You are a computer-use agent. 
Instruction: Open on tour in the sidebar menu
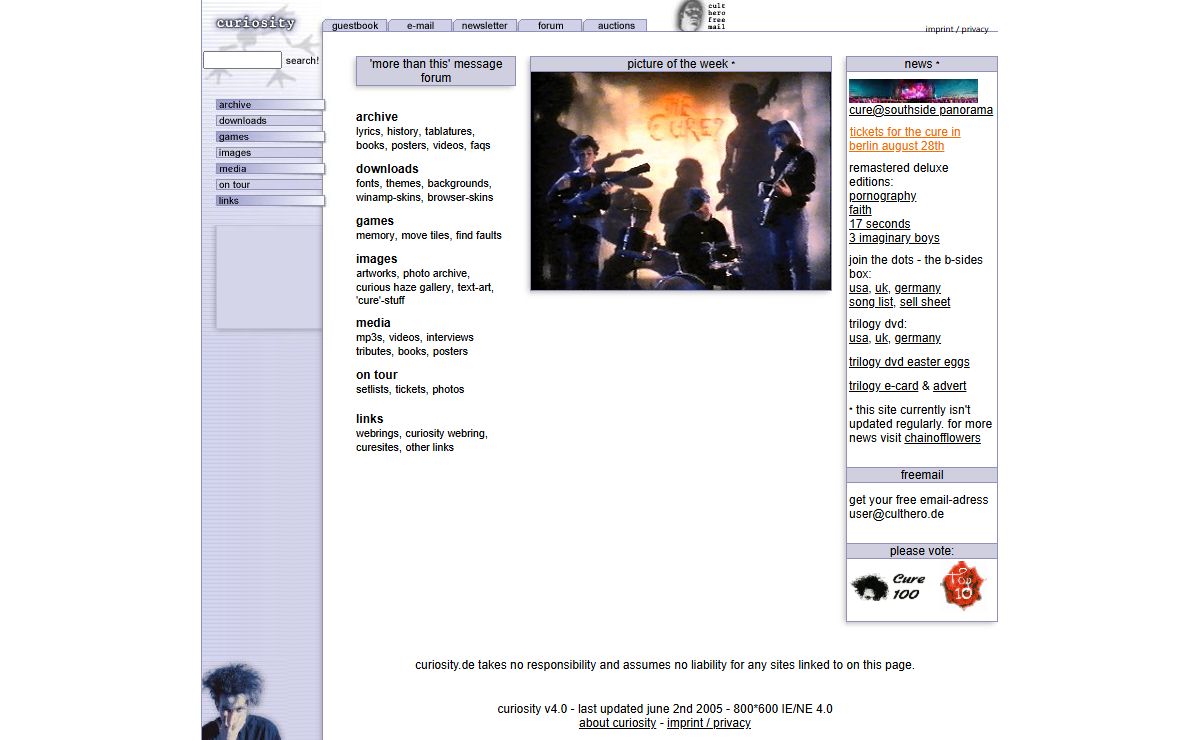pos(269,185)
